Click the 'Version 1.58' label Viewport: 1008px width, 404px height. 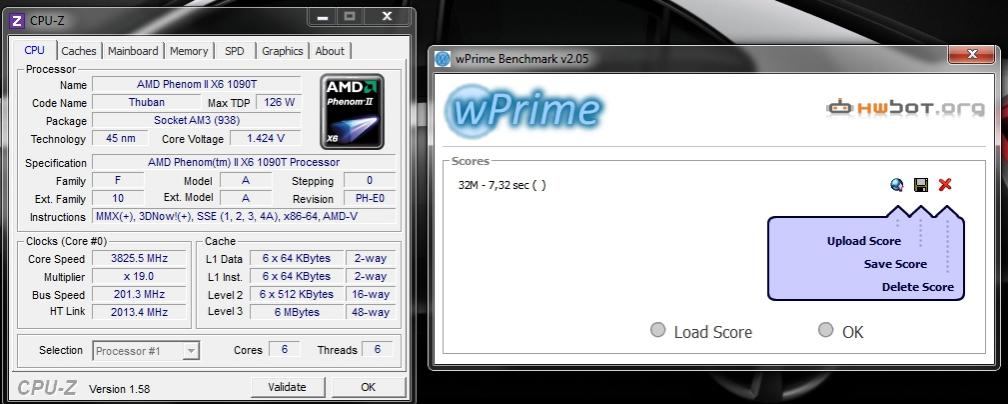click(x=119, y=389)
